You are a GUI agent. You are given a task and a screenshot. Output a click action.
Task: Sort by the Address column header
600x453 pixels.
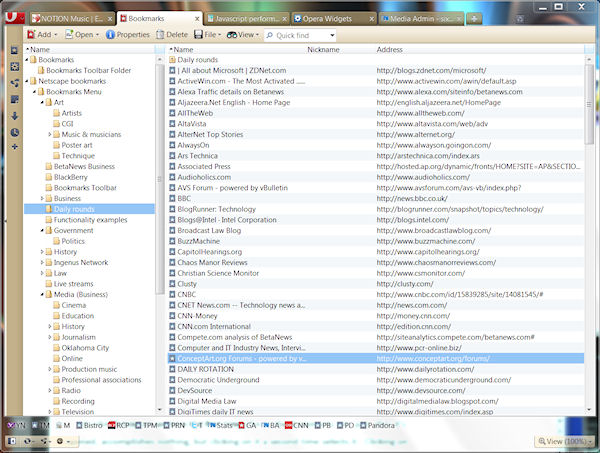(x=389, y=50)
